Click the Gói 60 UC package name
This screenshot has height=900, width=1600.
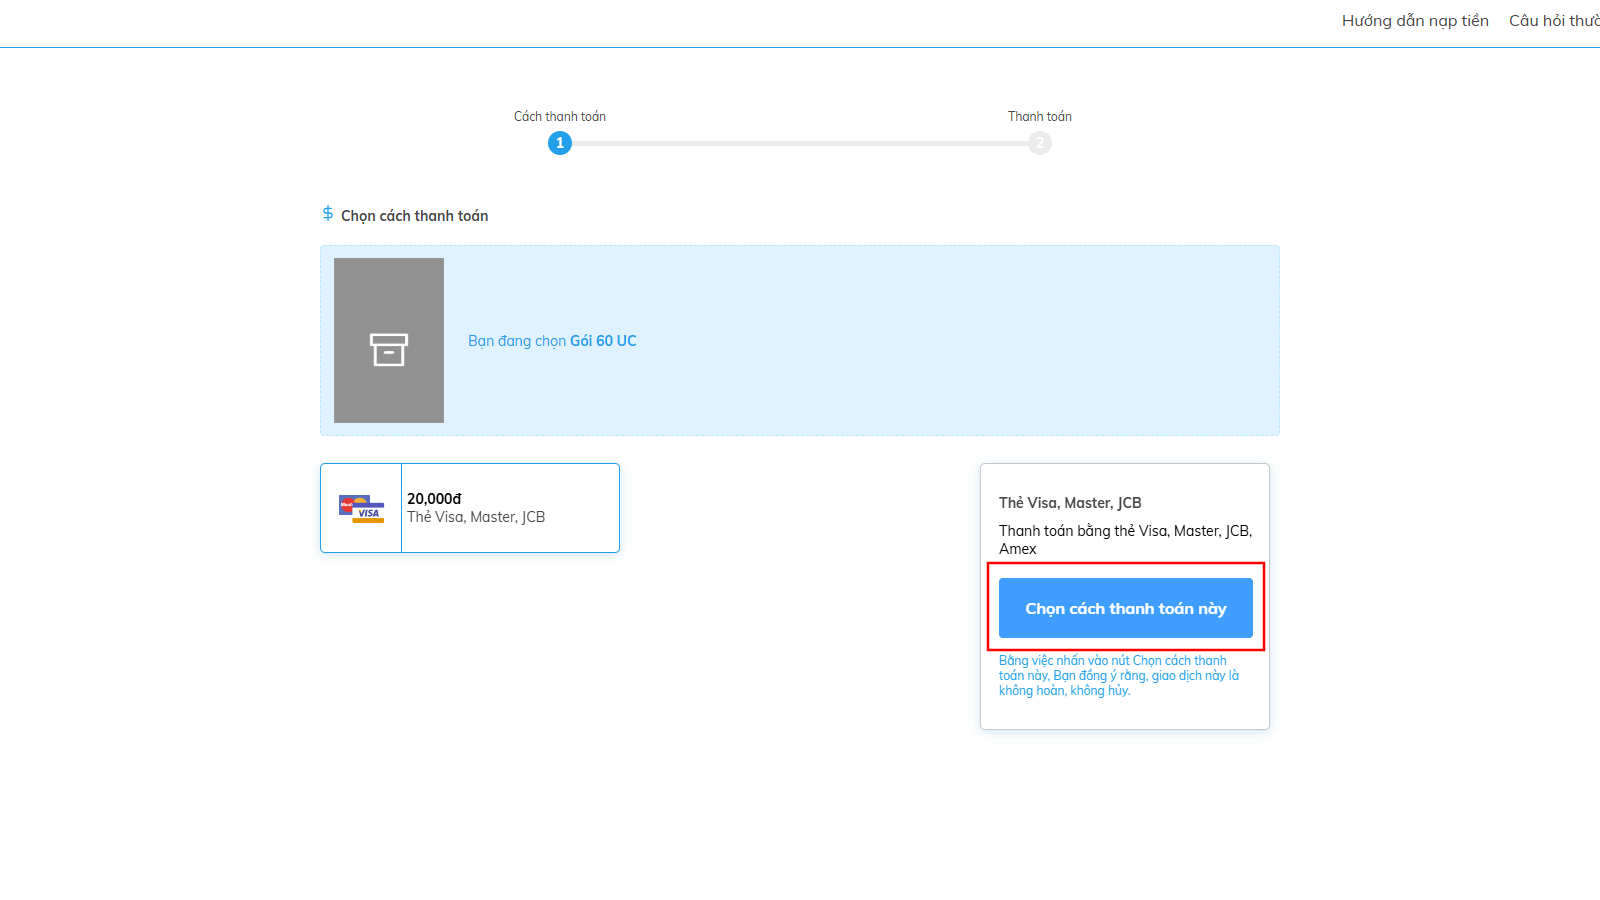pyautogui.click(x=603, y=341)
